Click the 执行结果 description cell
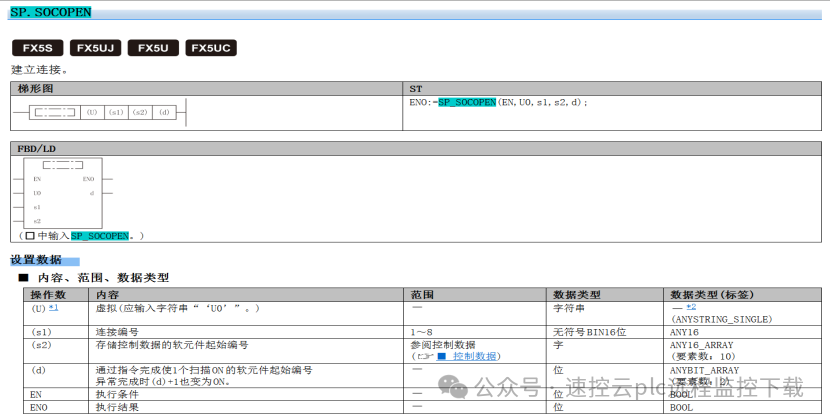Viewport: 830px width, 420px height. point(246,407)
